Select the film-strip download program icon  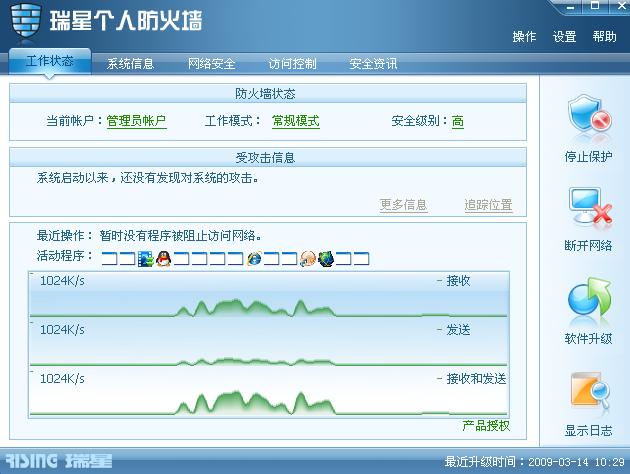(x=145, y=259)
